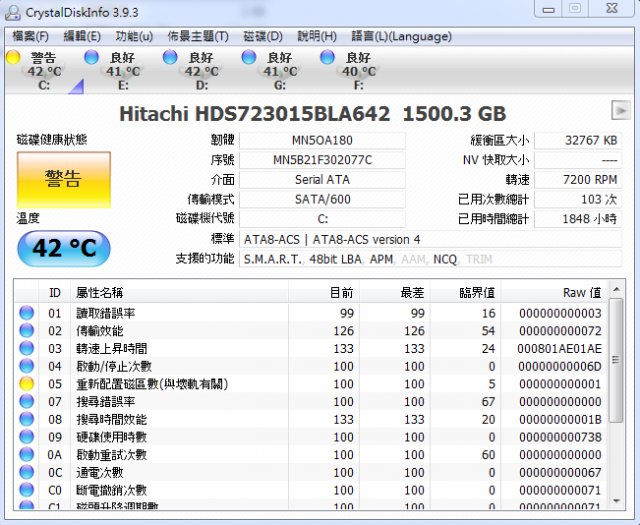Image resolution: width=640 pixels, height=525 pixels.
Task: Click the 最差 column header
Action: click(395, 292)
